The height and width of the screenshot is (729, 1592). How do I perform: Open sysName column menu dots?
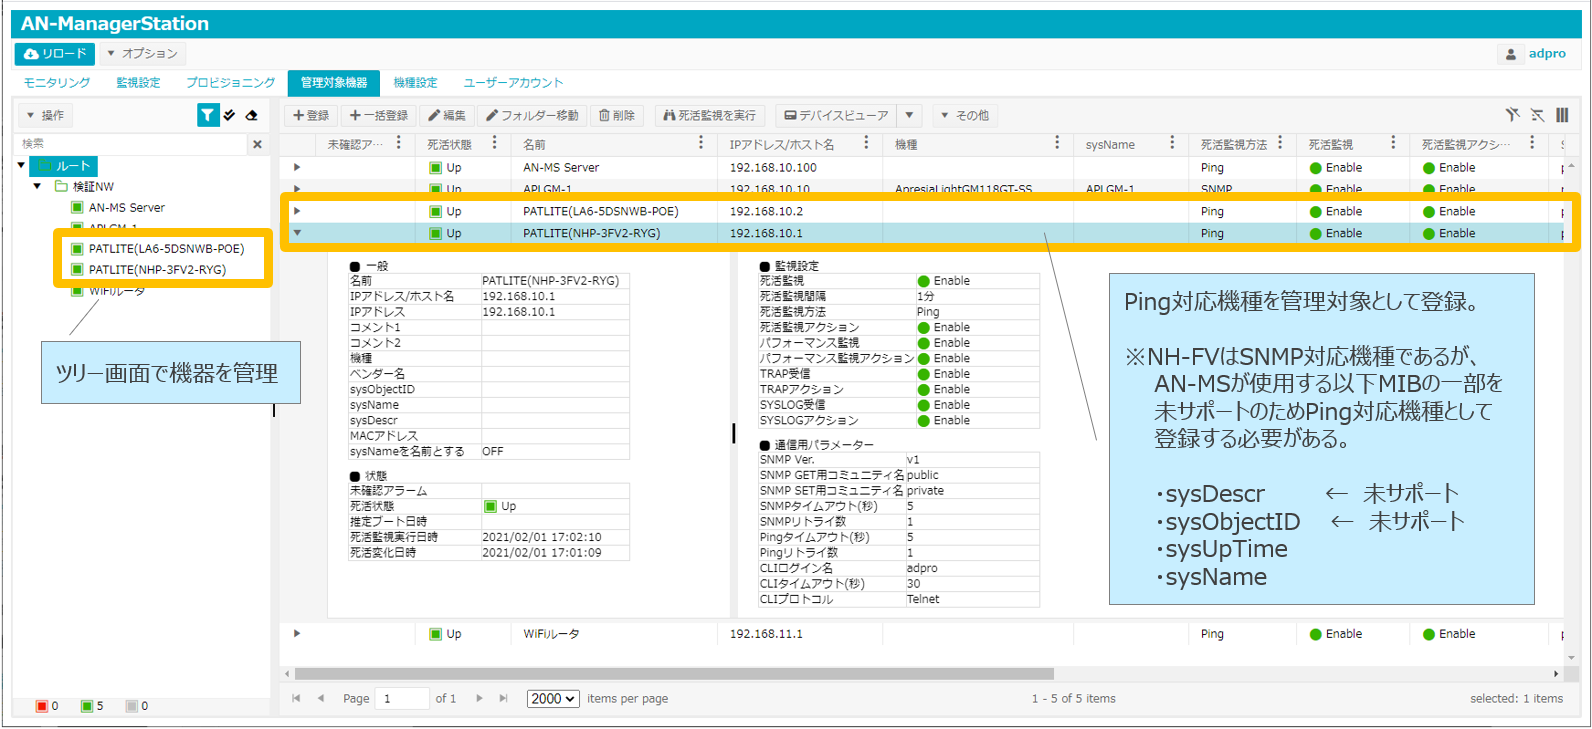tap(1172, 144)
